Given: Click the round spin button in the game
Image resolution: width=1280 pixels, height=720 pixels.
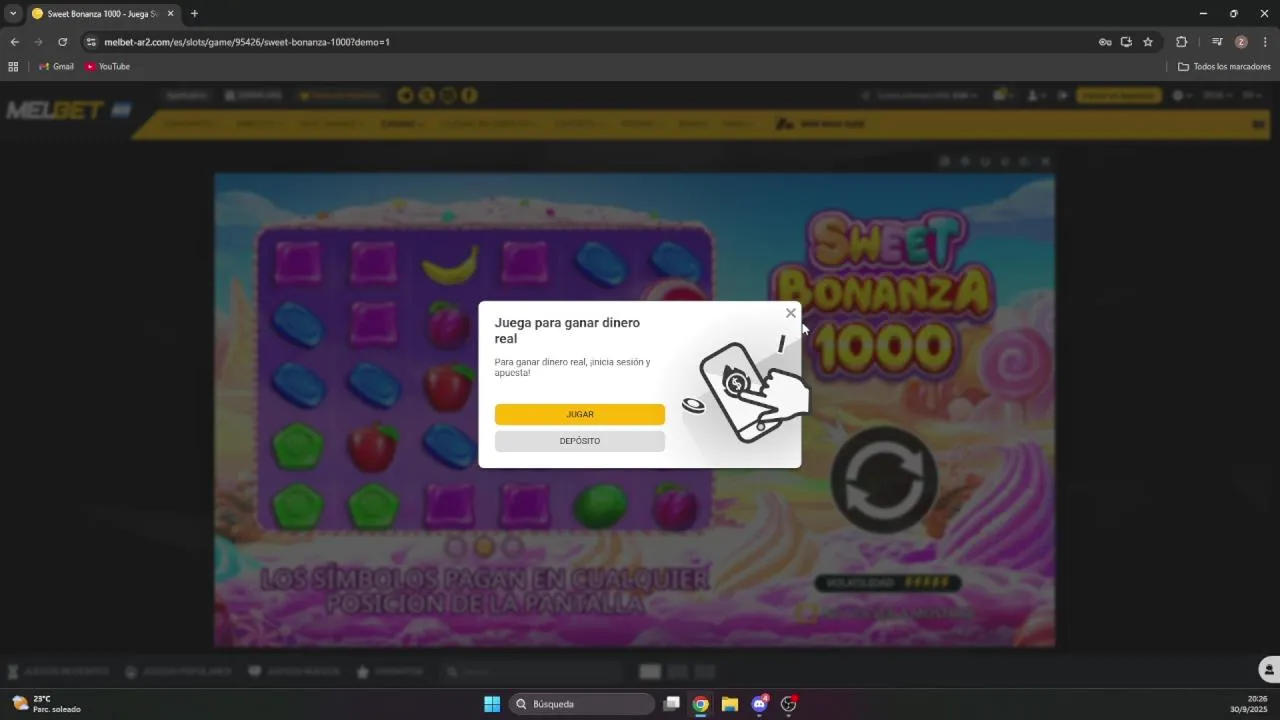Looking at the screenshot, I should [x=884, y=481].
